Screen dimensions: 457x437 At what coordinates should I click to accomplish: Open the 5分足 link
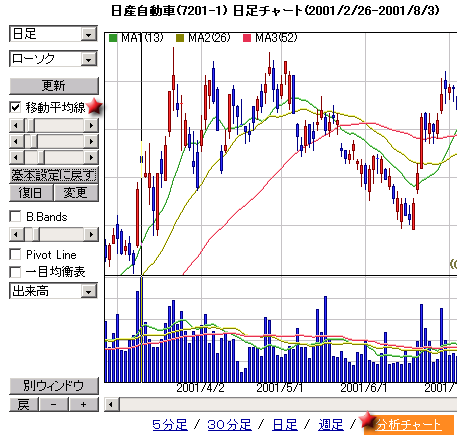170,425
